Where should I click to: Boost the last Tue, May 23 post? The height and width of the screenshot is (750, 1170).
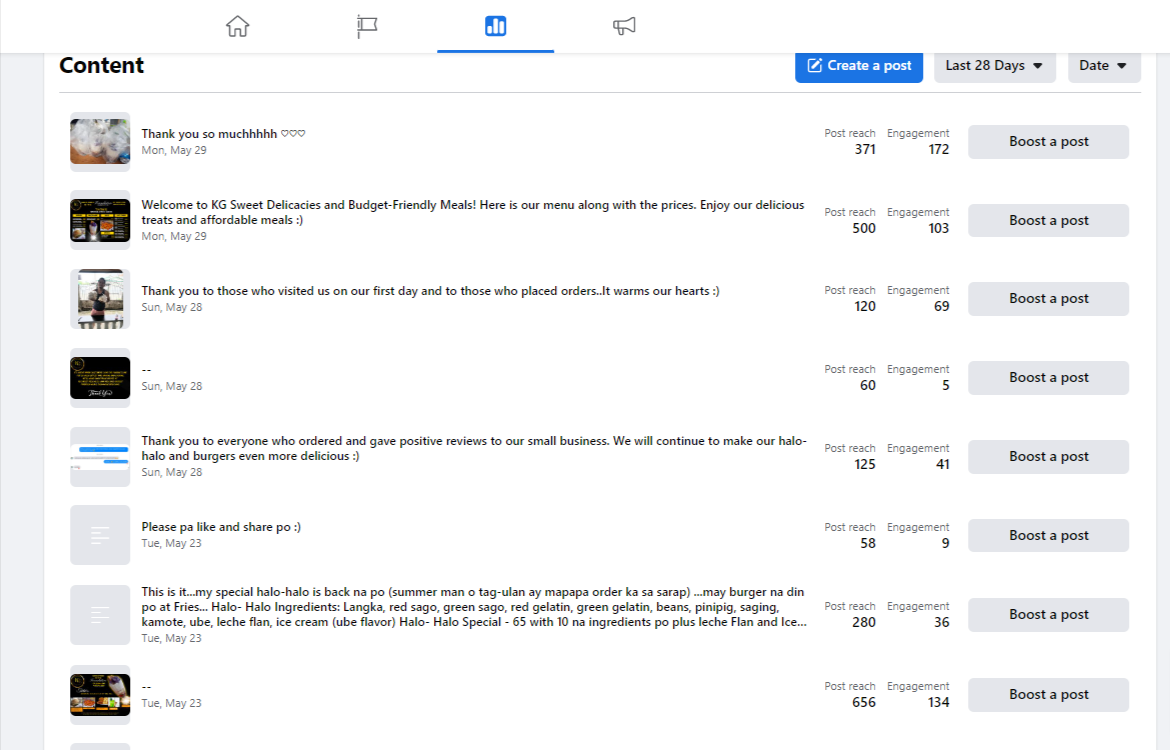[1048, 695]
